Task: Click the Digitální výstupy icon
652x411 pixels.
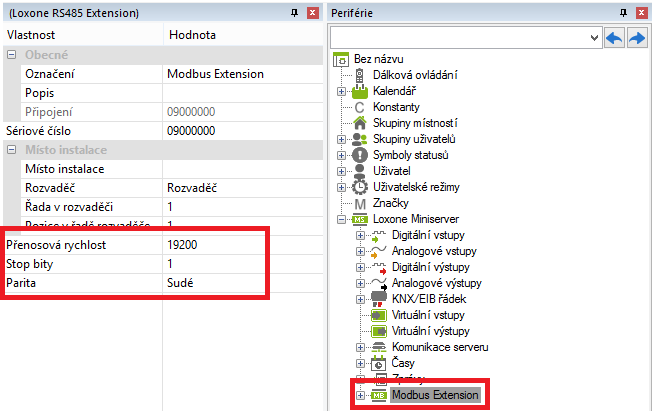Action: [x=378, y=267]
